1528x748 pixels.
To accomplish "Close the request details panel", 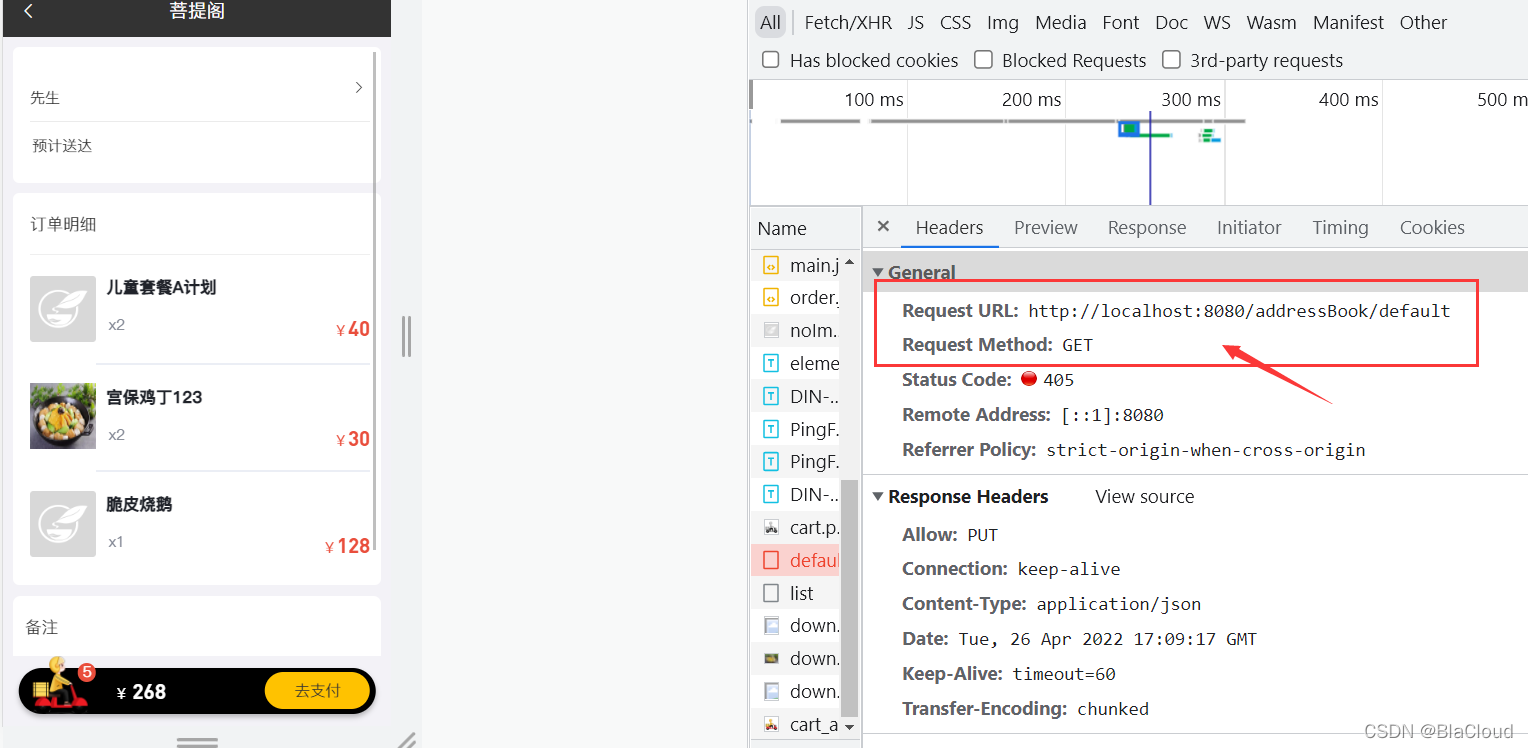I will [x=883, y=227].
